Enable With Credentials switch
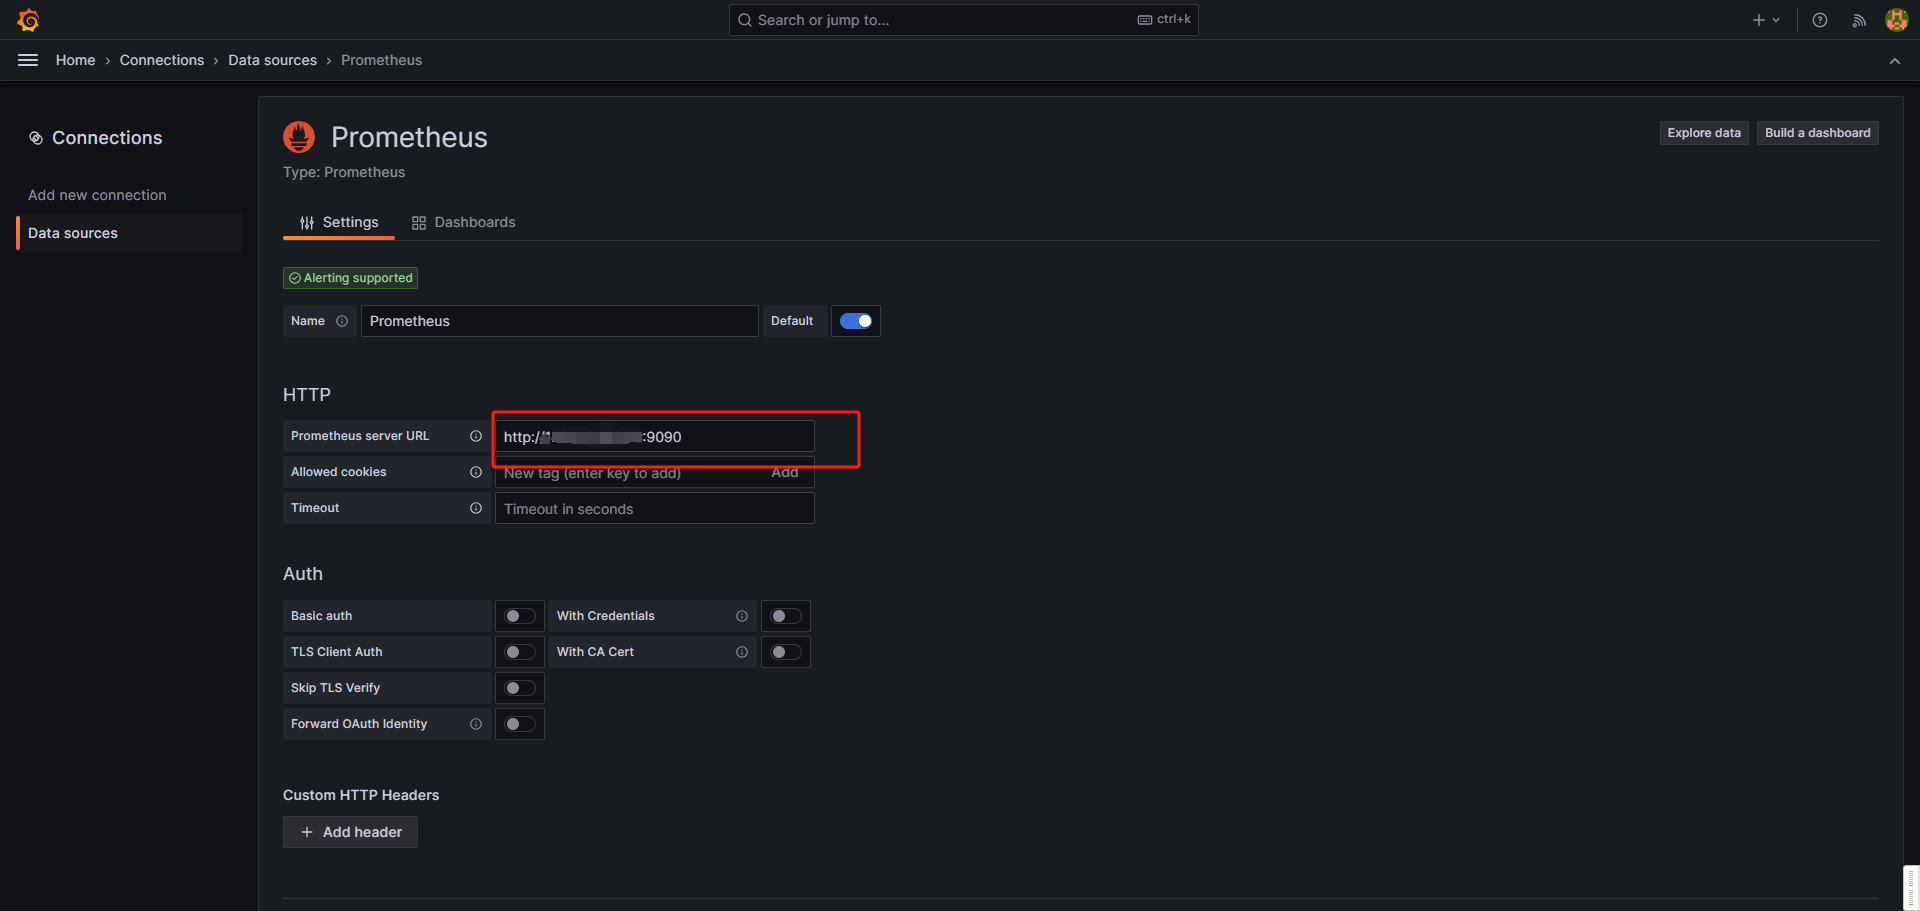The width and height of the screenshot is (1920, 911). coord(786,616)
